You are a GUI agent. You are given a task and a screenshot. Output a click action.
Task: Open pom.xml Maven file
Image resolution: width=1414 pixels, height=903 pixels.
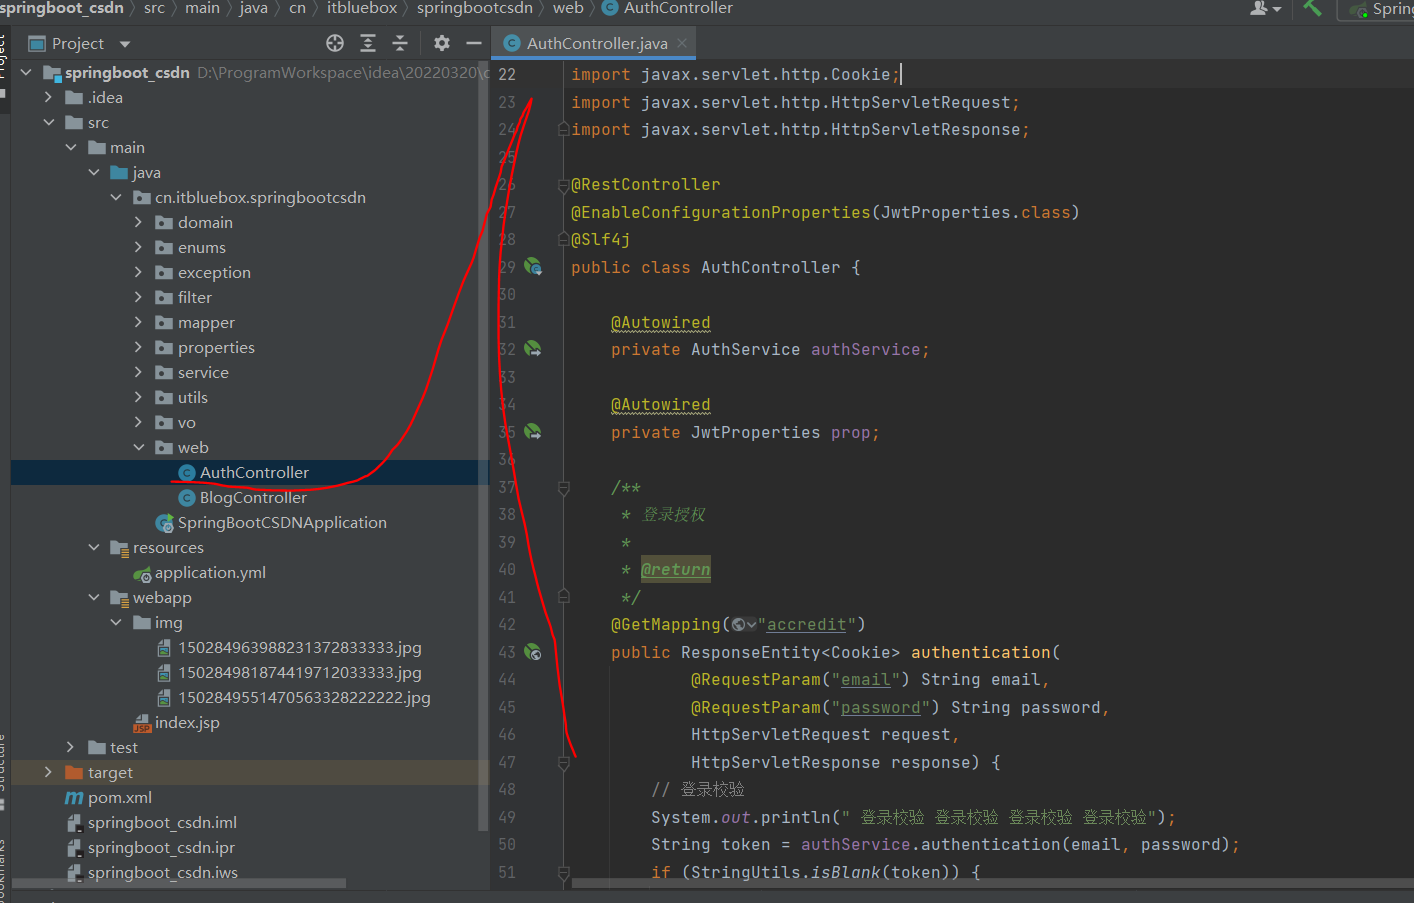(120, 797)
